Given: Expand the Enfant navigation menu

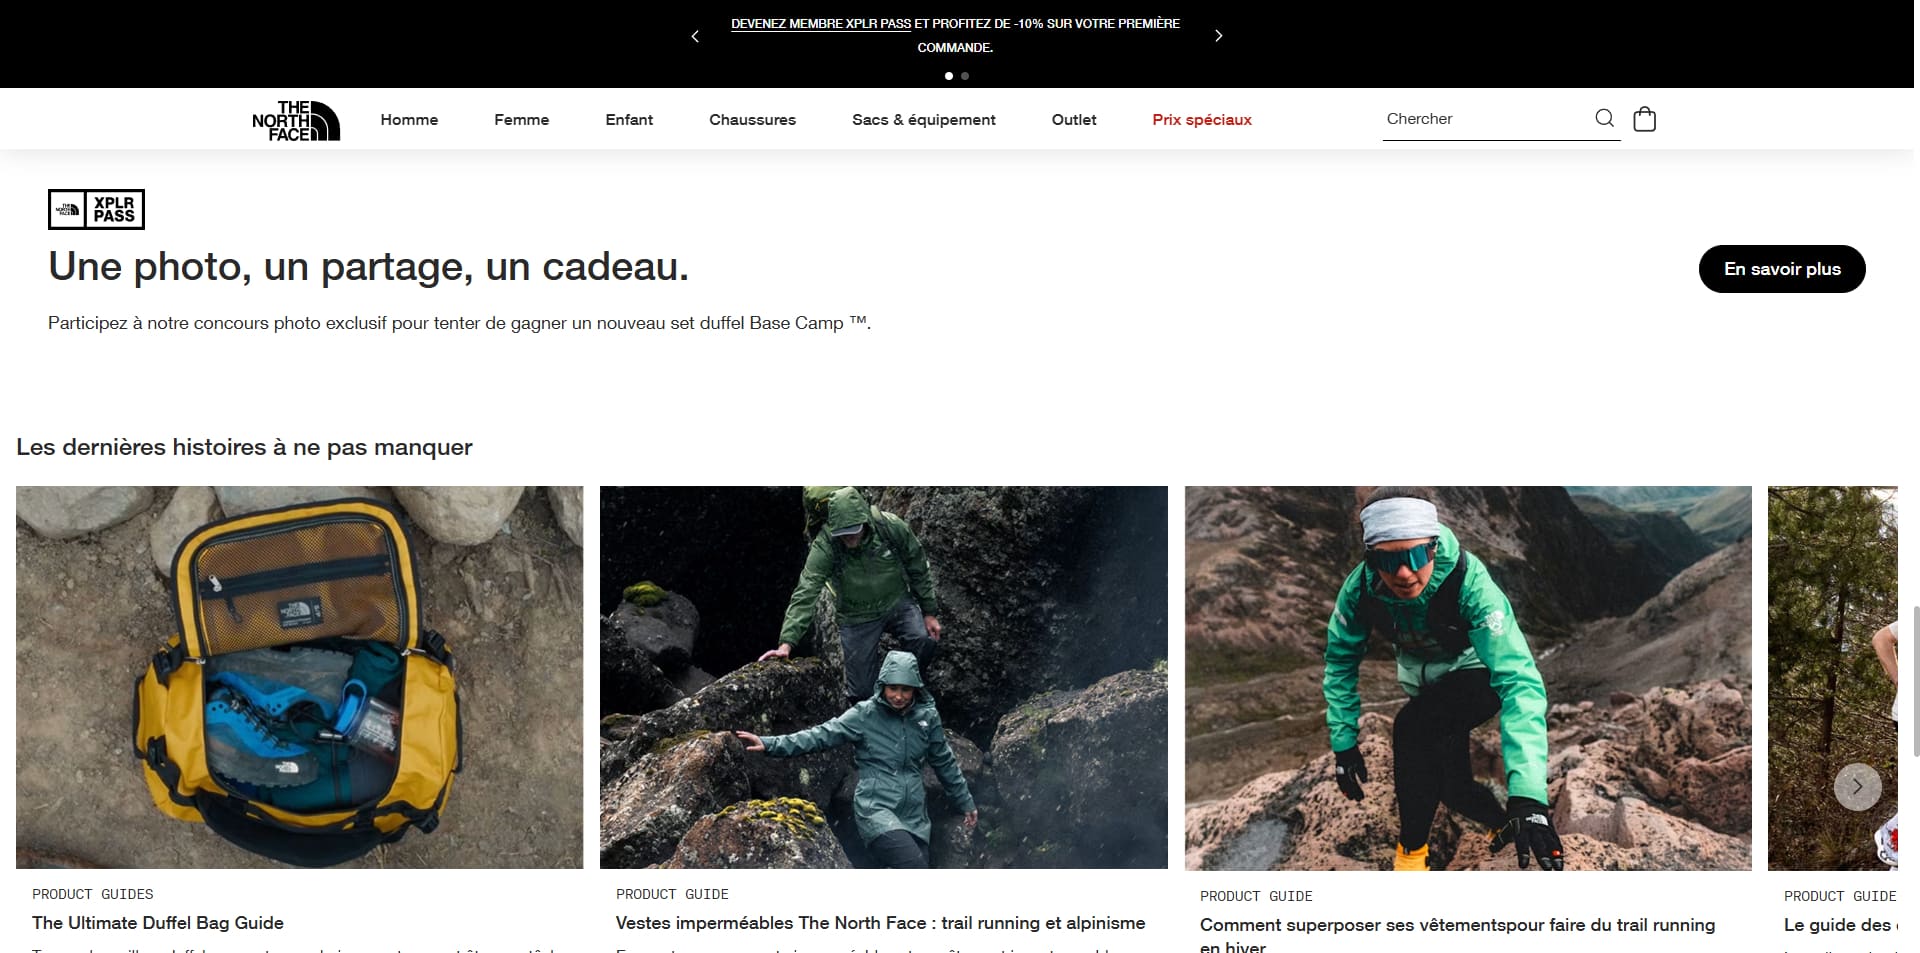Looking at the screenshot, I should [629, 119].
